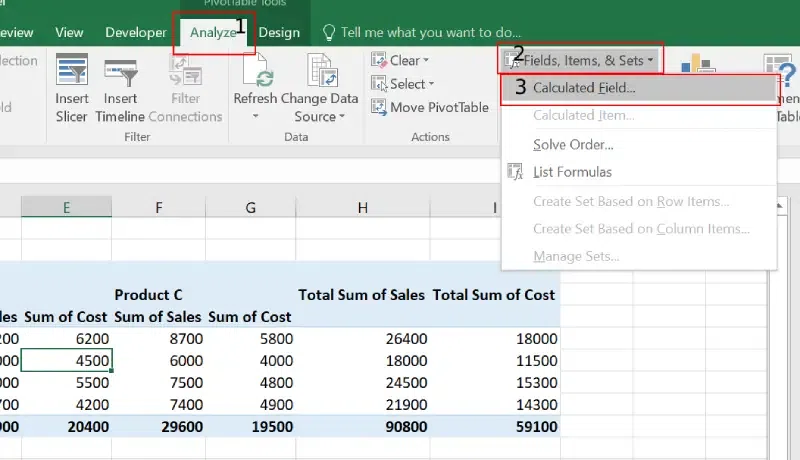This screenshot has width=800, height=460.
Task: Type in Tell me what you want box
Action: pyautogui.click(x=430, y=32)
